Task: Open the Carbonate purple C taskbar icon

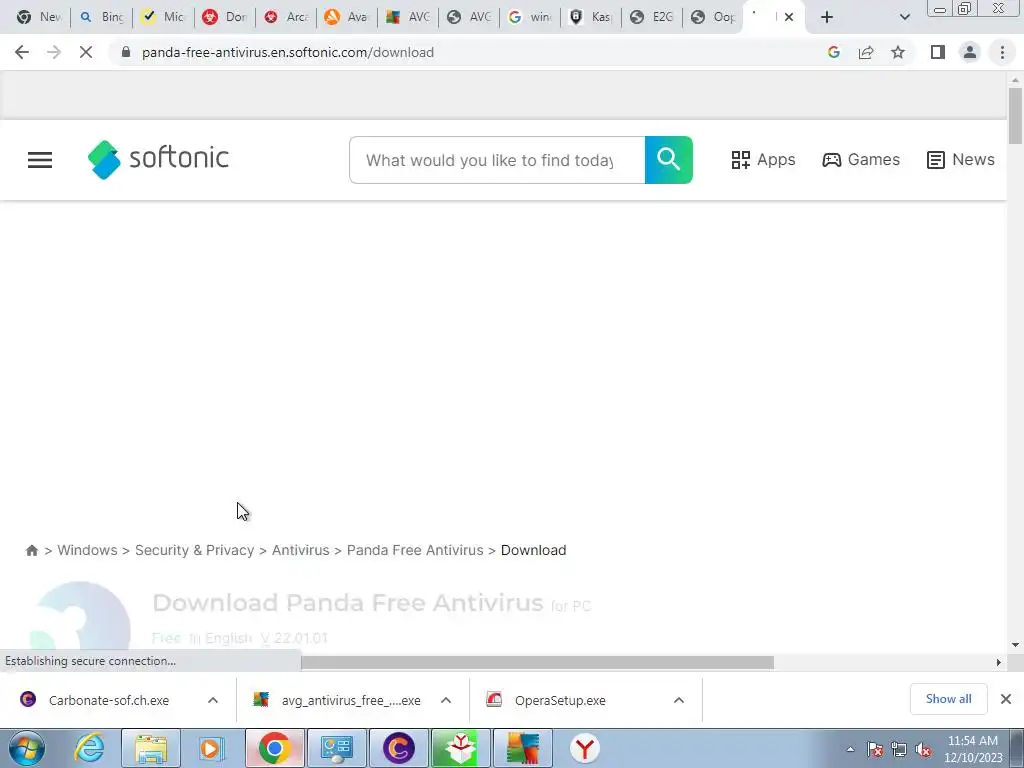Action: 398,748
